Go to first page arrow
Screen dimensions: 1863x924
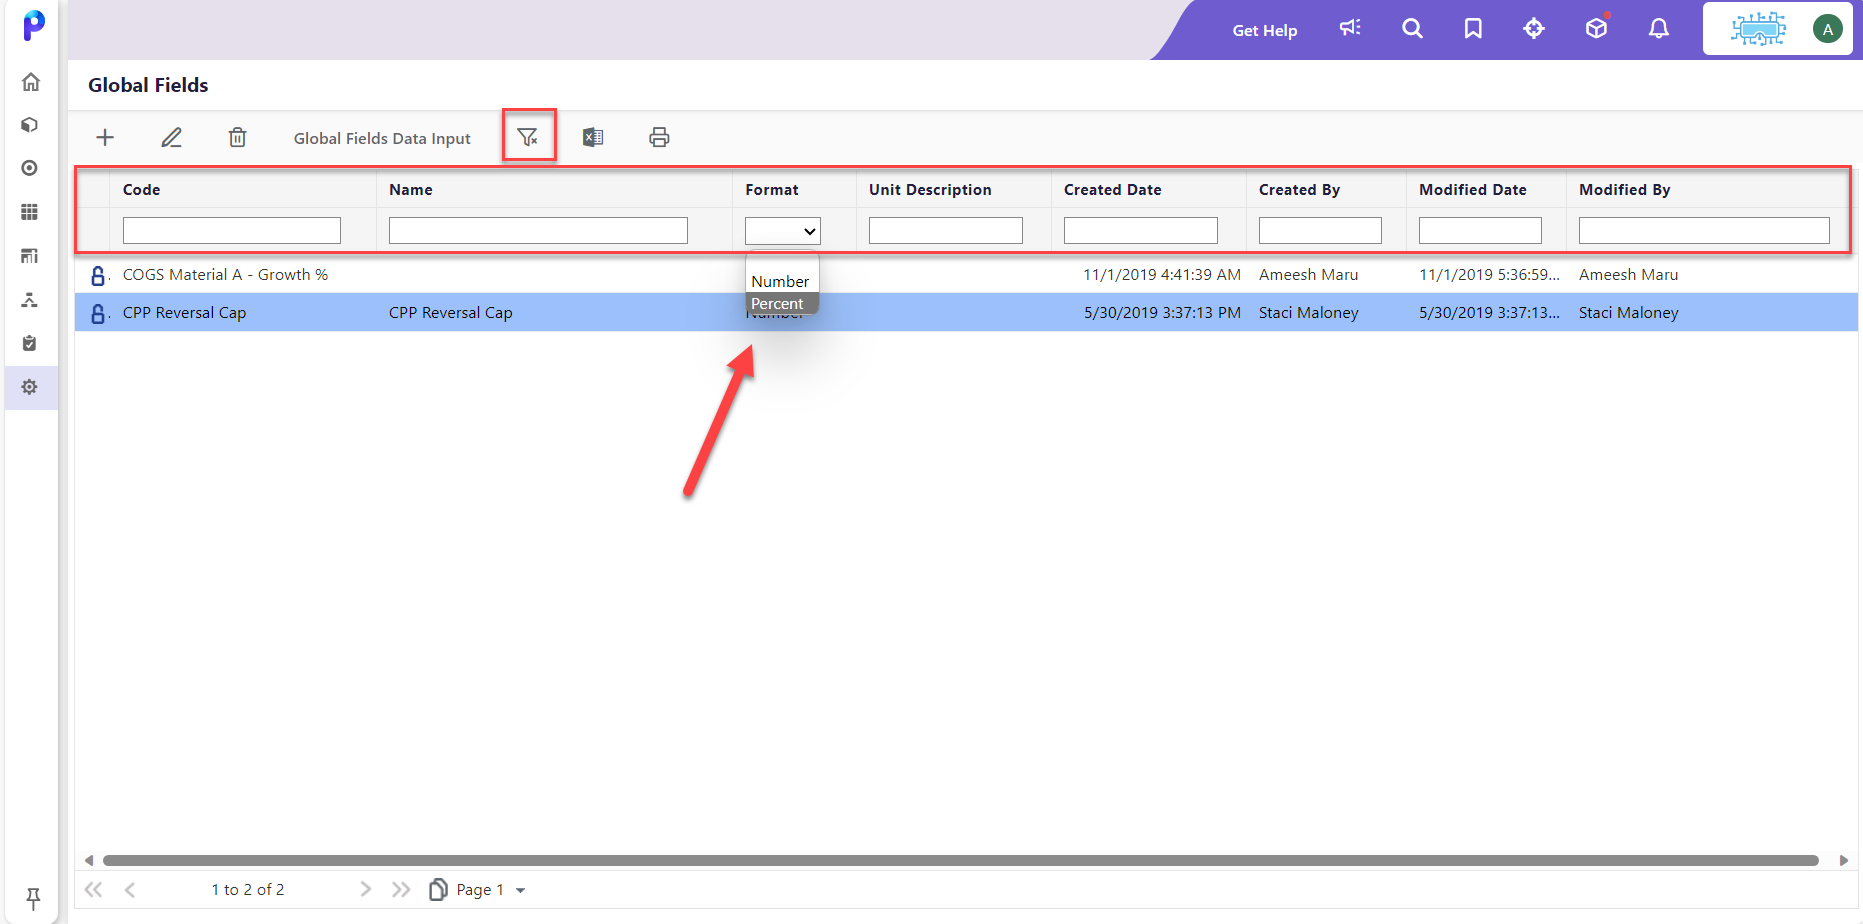click(94, 890)
